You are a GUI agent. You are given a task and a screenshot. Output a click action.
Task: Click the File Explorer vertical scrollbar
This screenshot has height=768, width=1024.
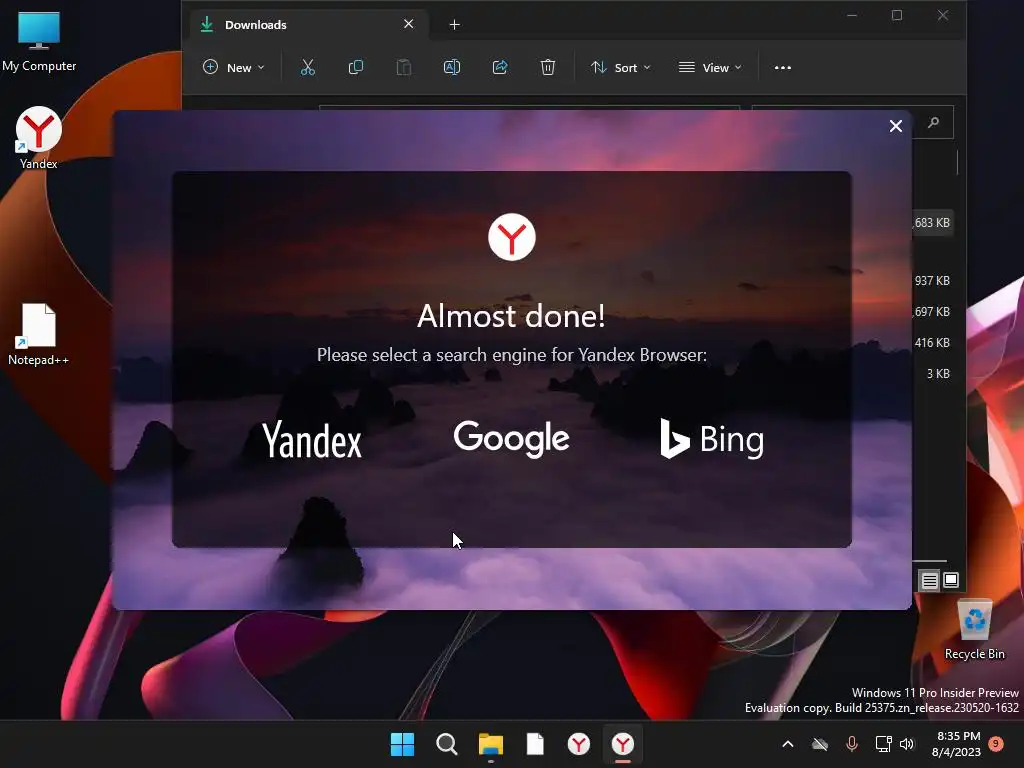957,163
